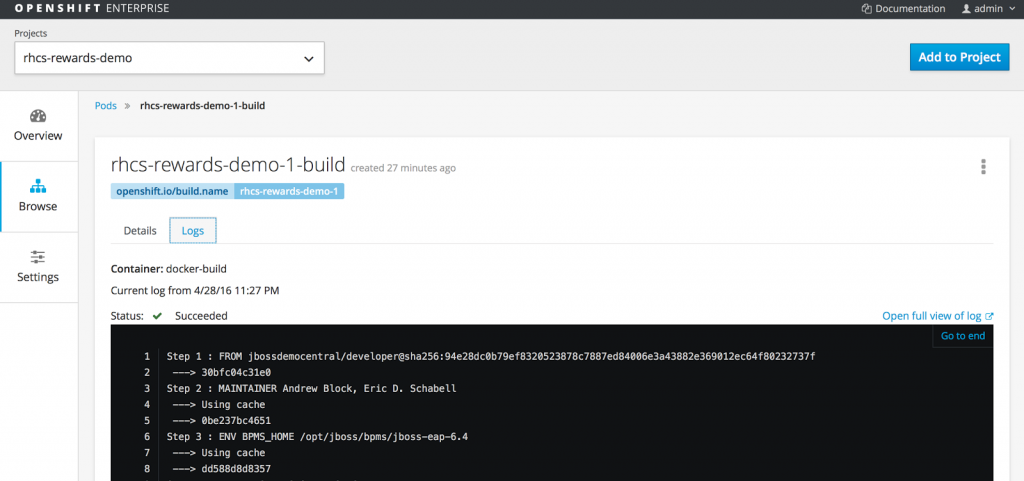Open the kebab actions menu for pod
The width and height of the screenshot is (1024, 481).
(x=983, y=167)
